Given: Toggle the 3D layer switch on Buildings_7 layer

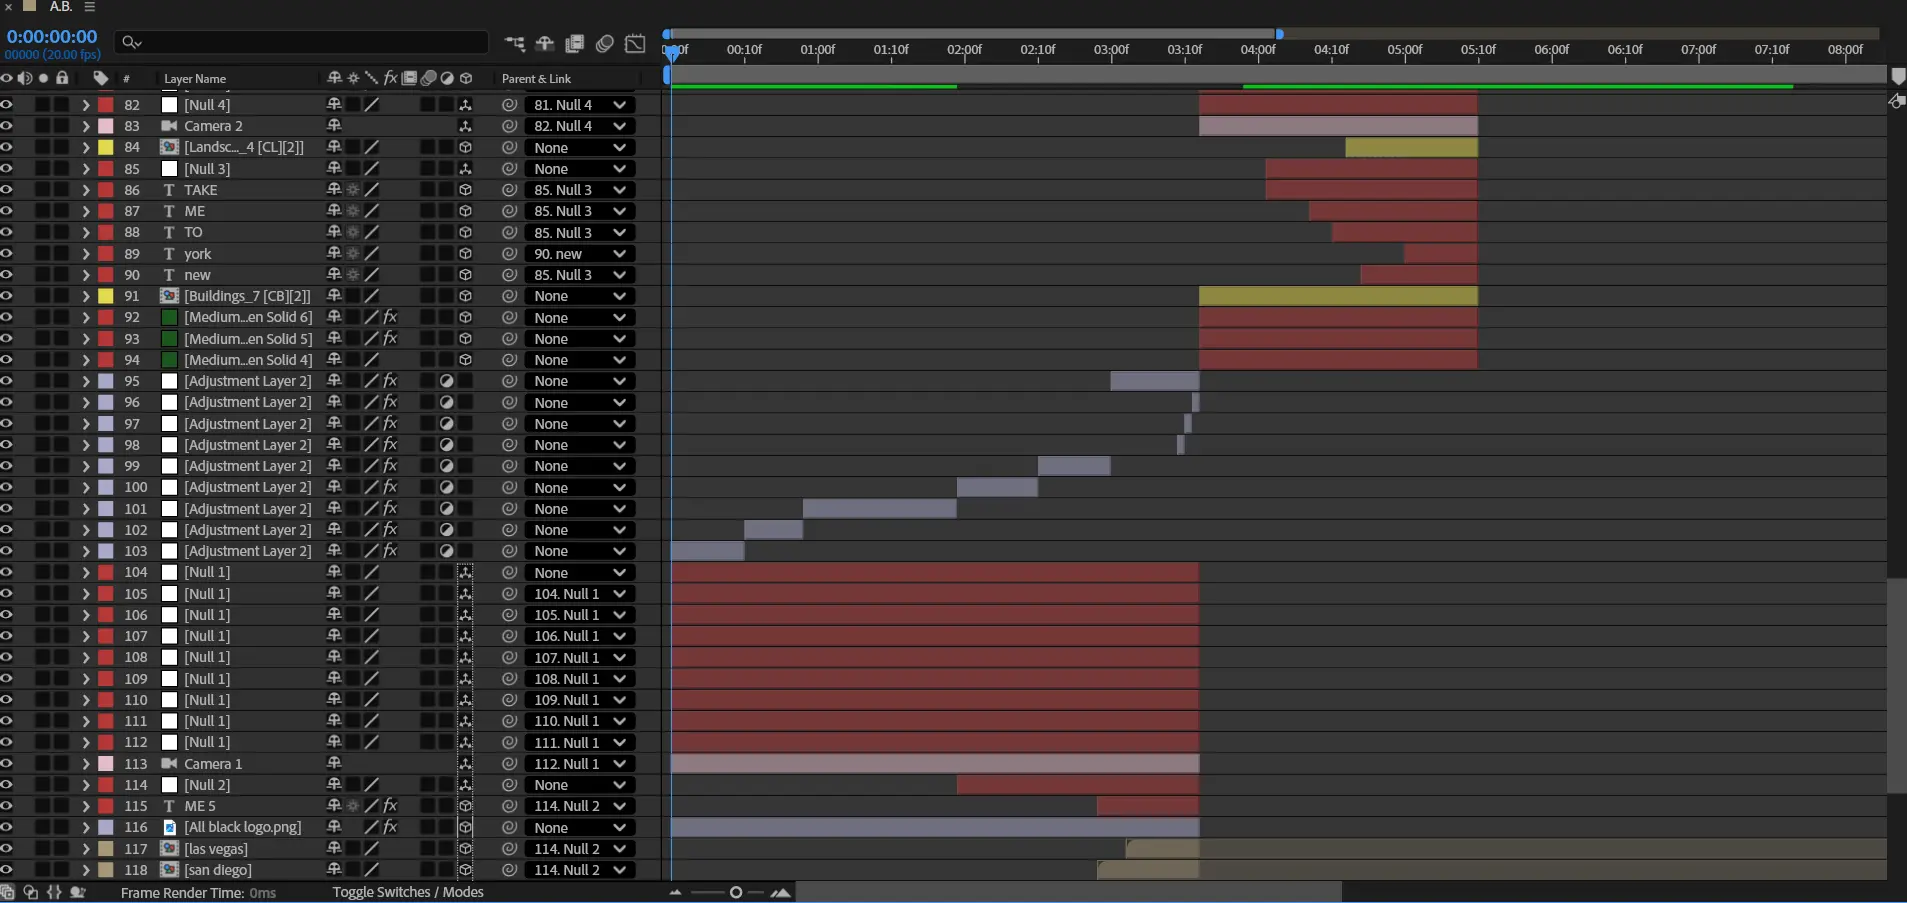Looking at the screenshot, I should click(465, 296).
